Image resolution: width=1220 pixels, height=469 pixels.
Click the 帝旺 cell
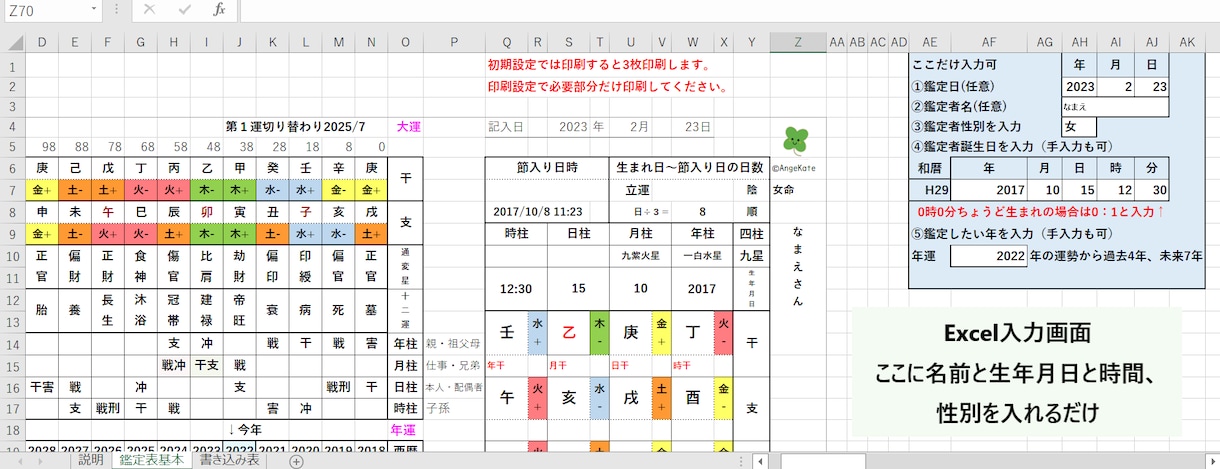(x=238, y=310)
